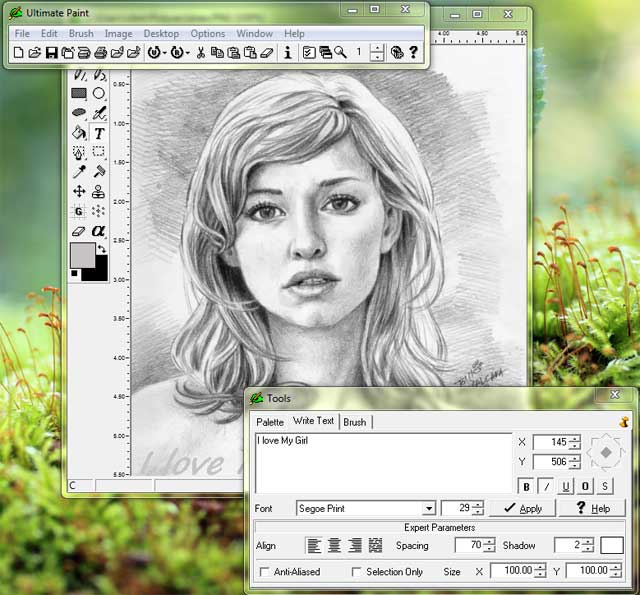Select the paint roller tool

(99, 172)
